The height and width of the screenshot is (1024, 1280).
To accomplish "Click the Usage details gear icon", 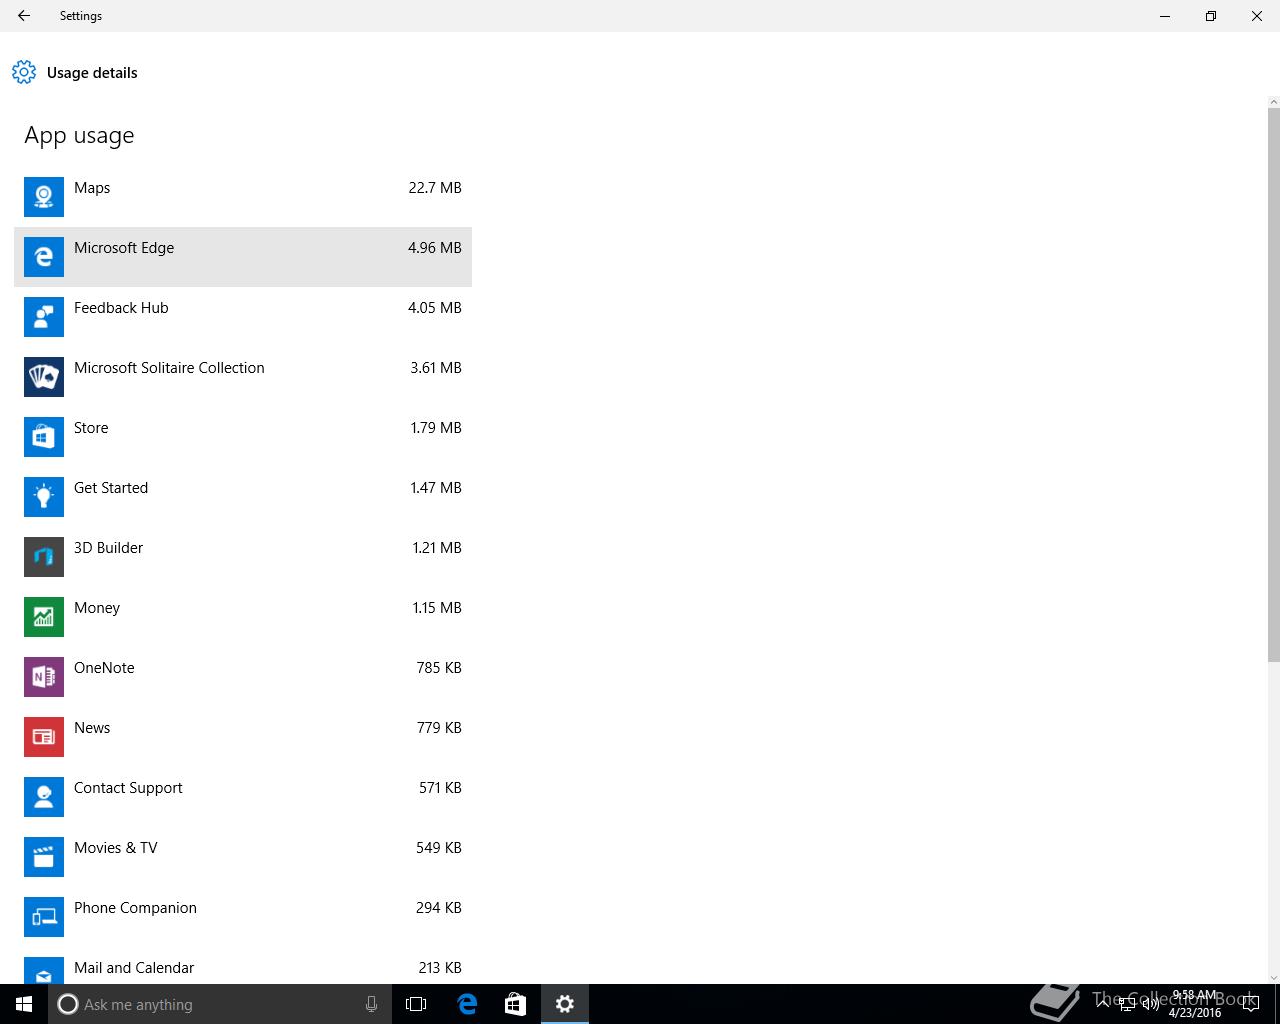I will (x=24, y=72).
